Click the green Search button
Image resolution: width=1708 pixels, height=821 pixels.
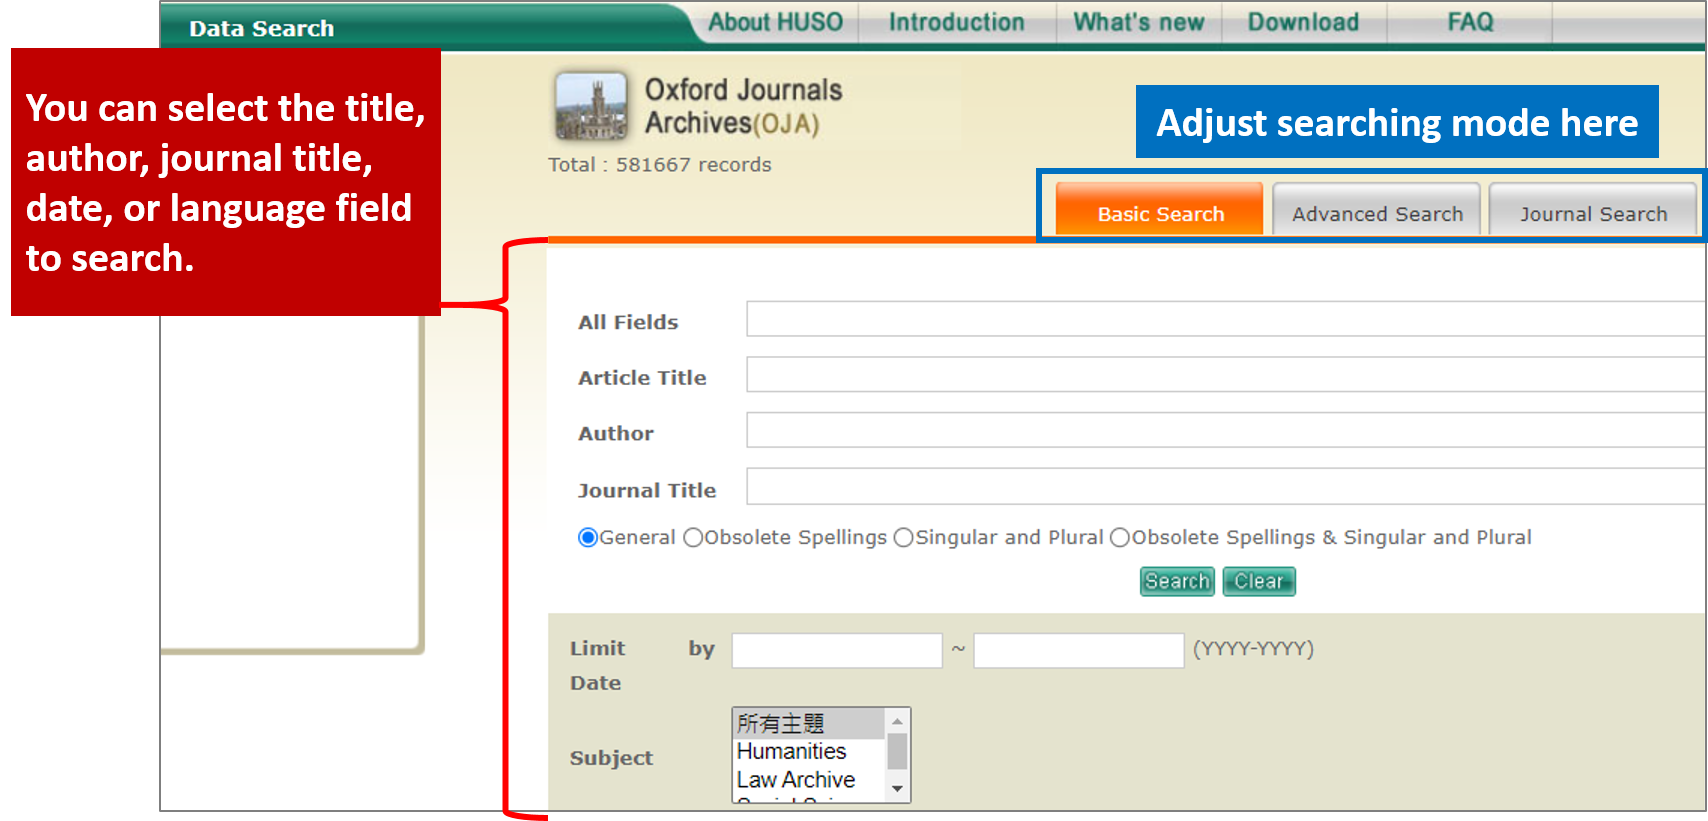coord(1177,581)
